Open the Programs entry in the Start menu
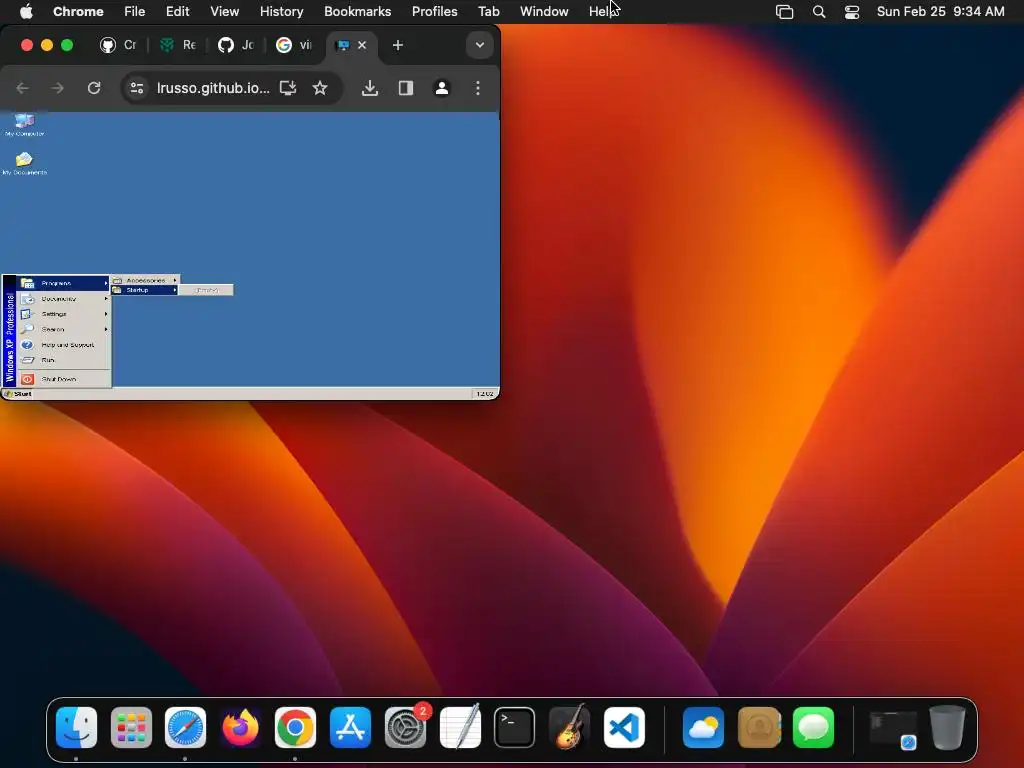Screen dimensions: 1024x768 click(x=63, y=283)
